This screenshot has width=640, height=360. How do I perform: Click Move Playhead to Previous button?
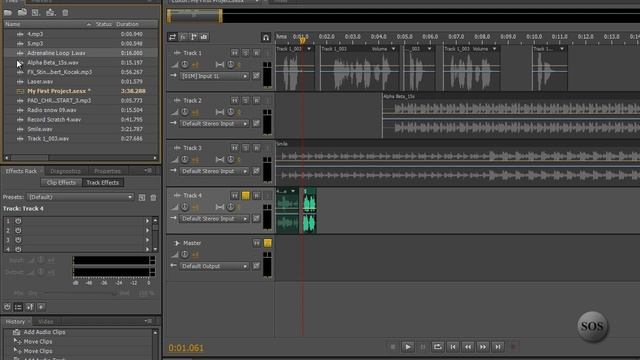click(453, 347)
